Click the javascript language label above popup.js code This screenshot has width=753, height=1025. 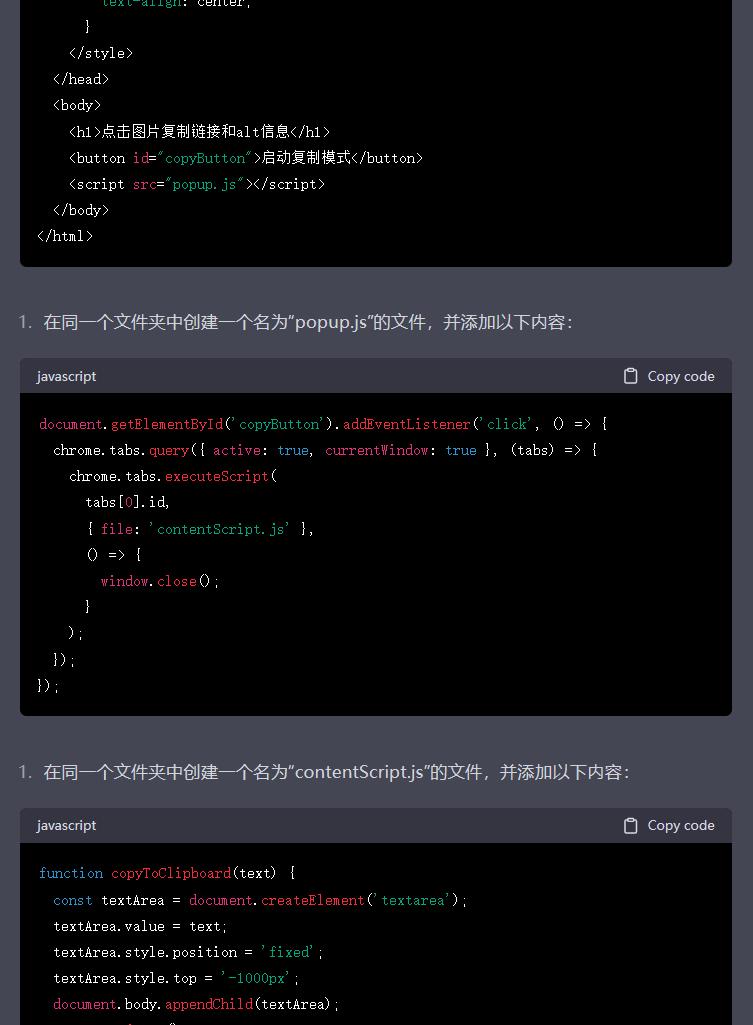pos(66,376)
